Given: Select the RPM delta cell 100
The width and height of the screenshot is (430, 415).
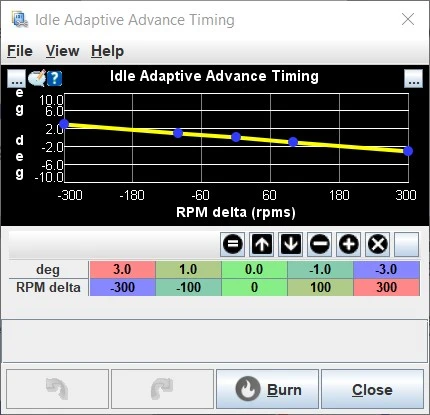Looking at the screenshot, I should click(x=320, y=287).
